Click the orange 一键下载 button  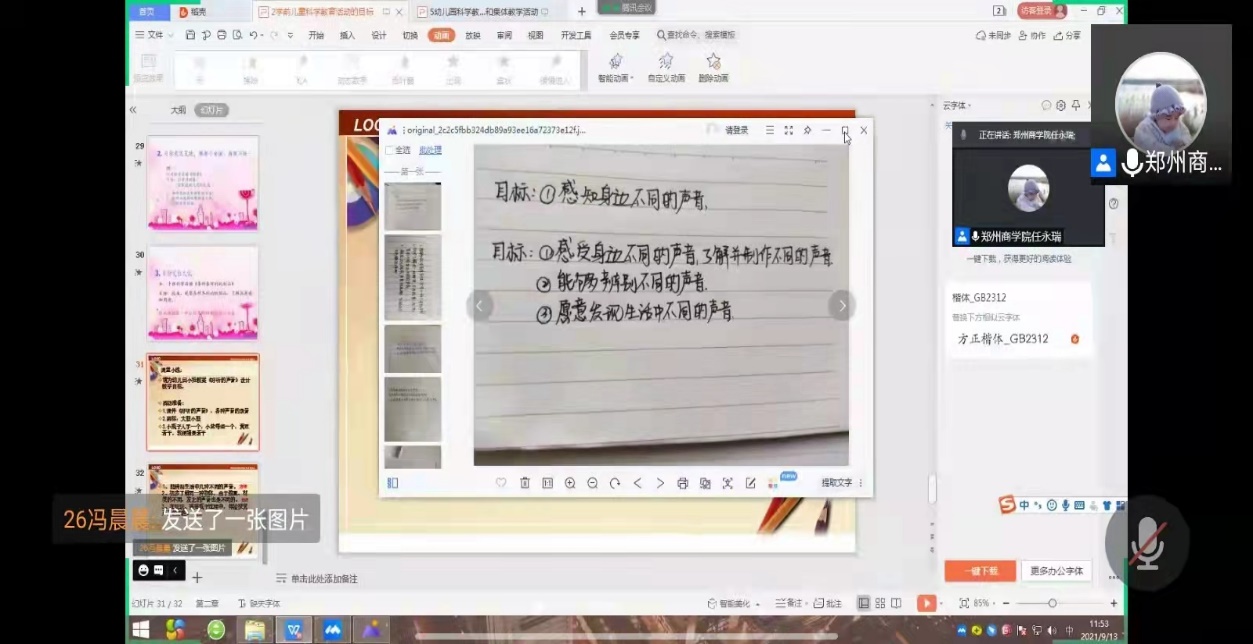pyautogui.click(x=979, y=571)
